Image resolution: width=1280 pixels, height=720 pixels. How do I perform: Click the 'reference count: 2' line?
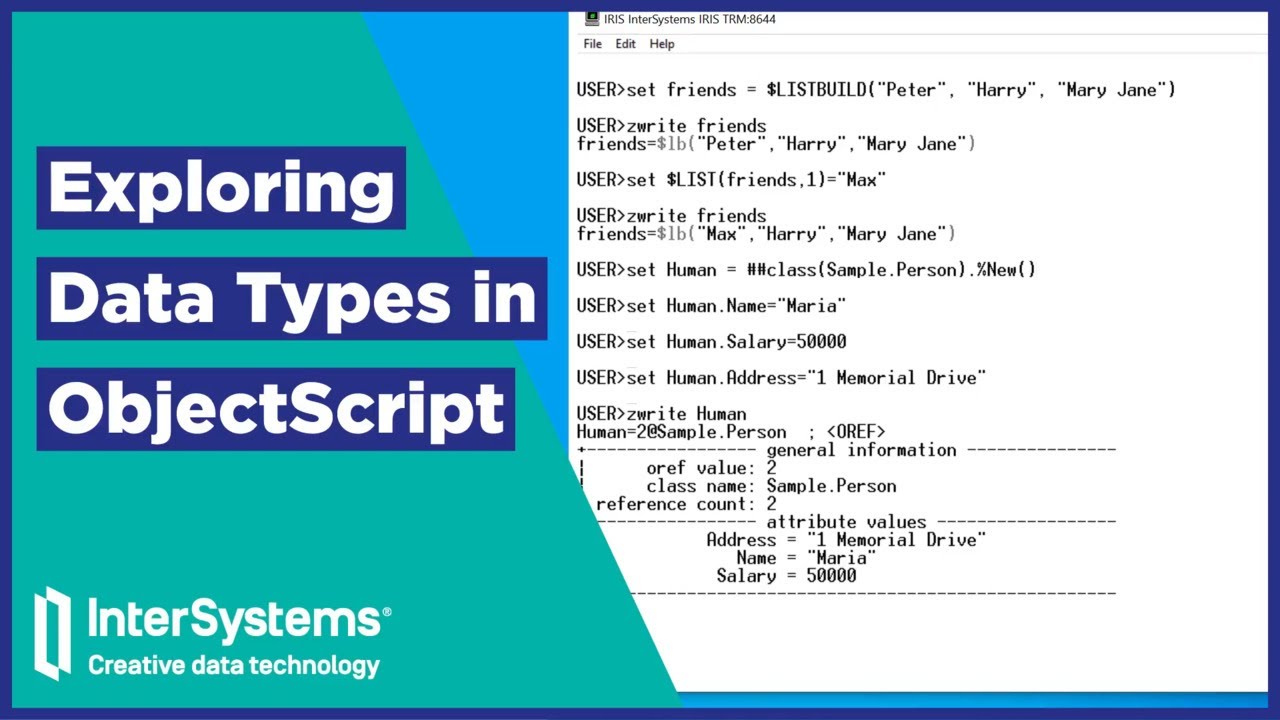pos(686,504)
